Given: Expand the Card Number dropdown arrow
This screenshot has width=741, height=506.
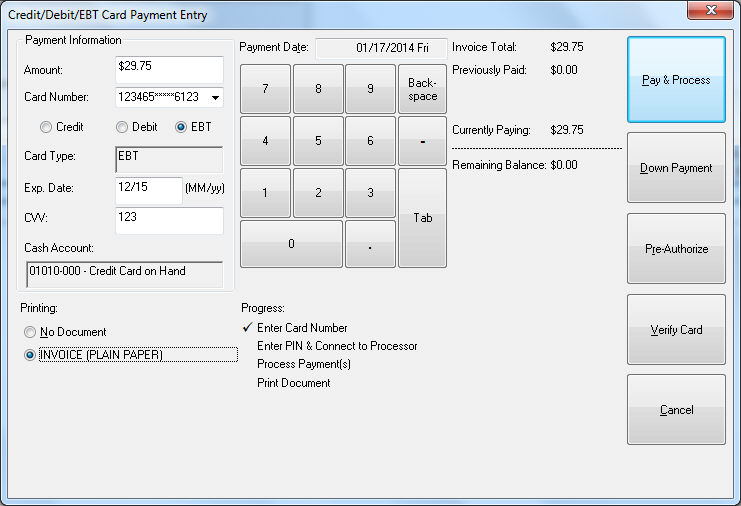Looking at the screenshot, I should [216, 98].
